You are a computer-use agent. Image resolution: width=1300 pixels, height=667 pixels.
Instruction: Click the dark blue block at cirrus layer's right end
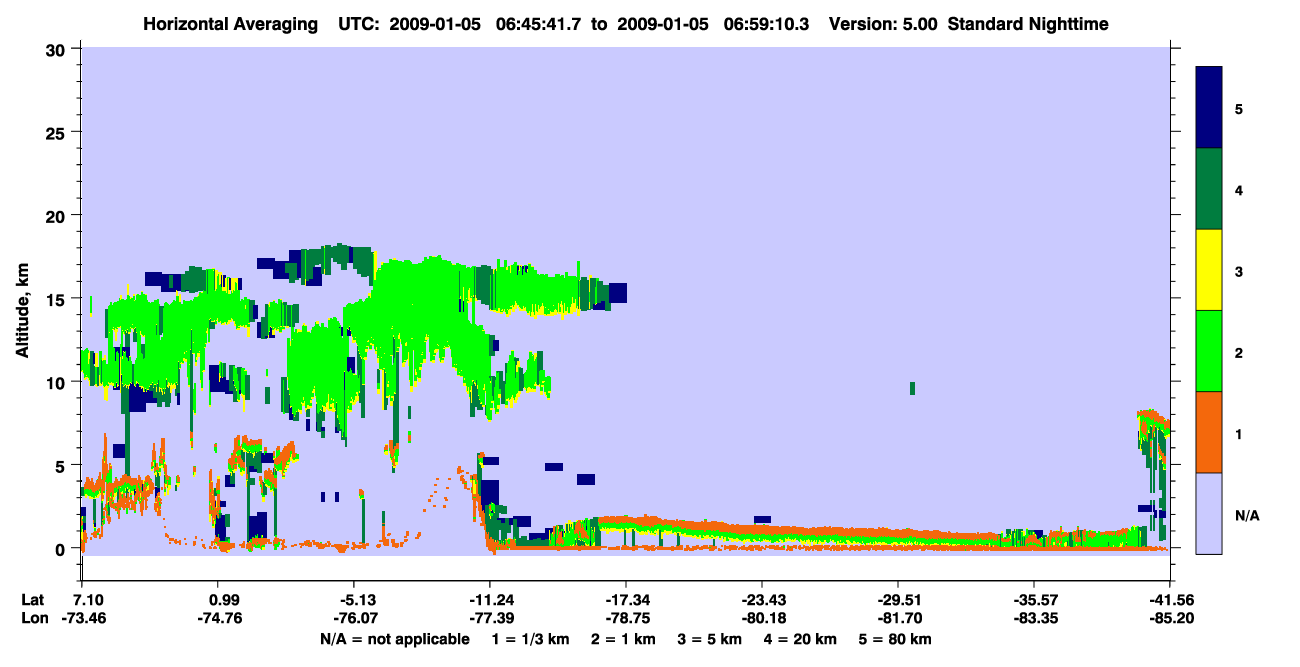pos(617,292)
